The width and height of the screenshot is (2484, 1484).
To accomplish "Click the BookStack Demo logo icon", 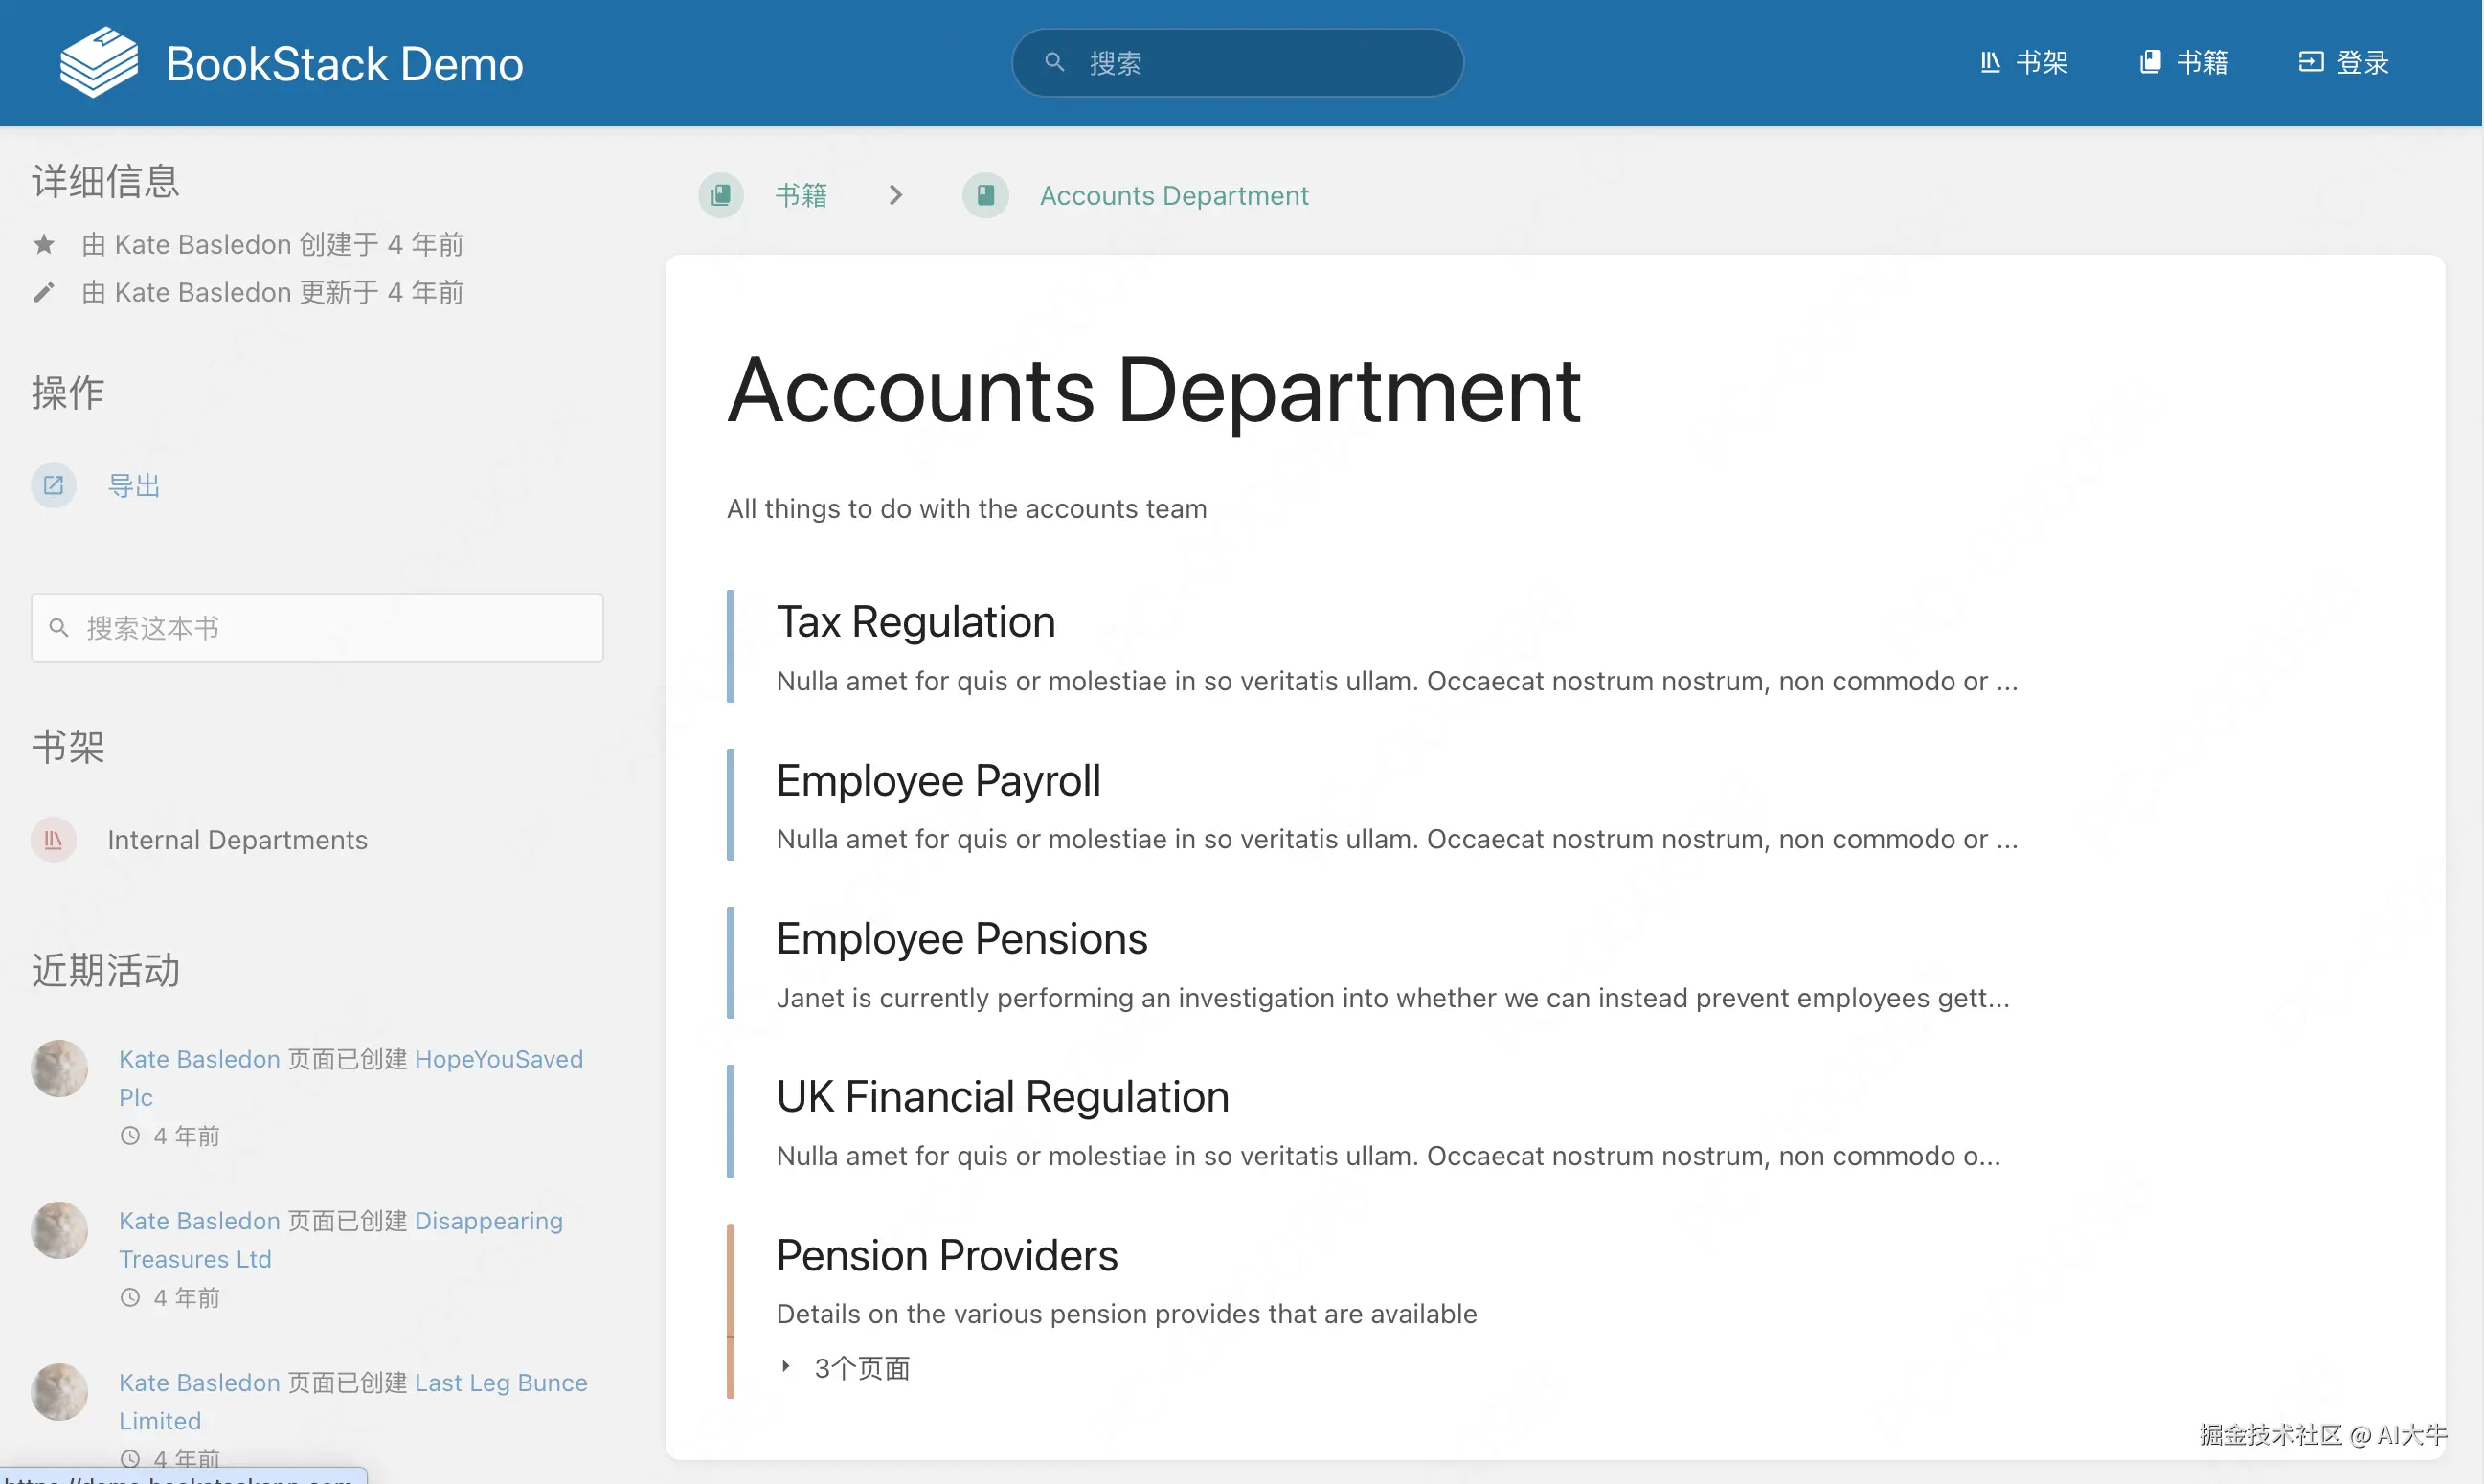I will [x=98, y=62].
